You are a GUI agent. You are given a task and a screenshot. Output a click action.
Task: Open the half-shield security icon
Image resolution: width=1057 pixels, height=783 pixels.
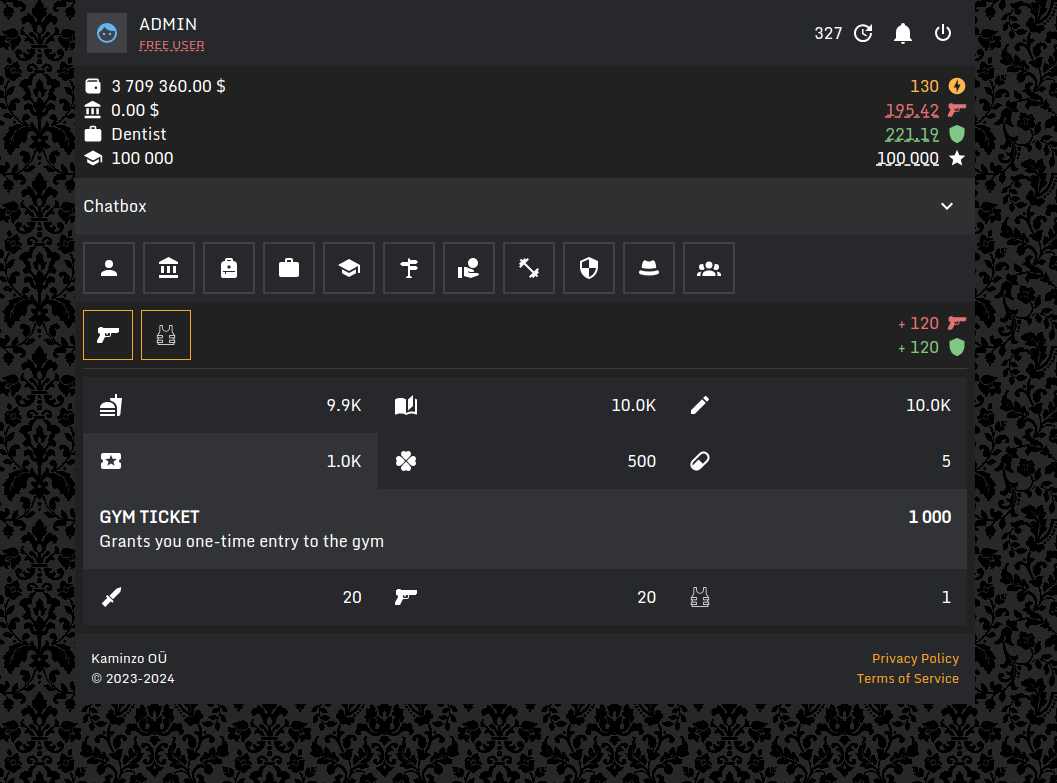(x=589, y=268)
